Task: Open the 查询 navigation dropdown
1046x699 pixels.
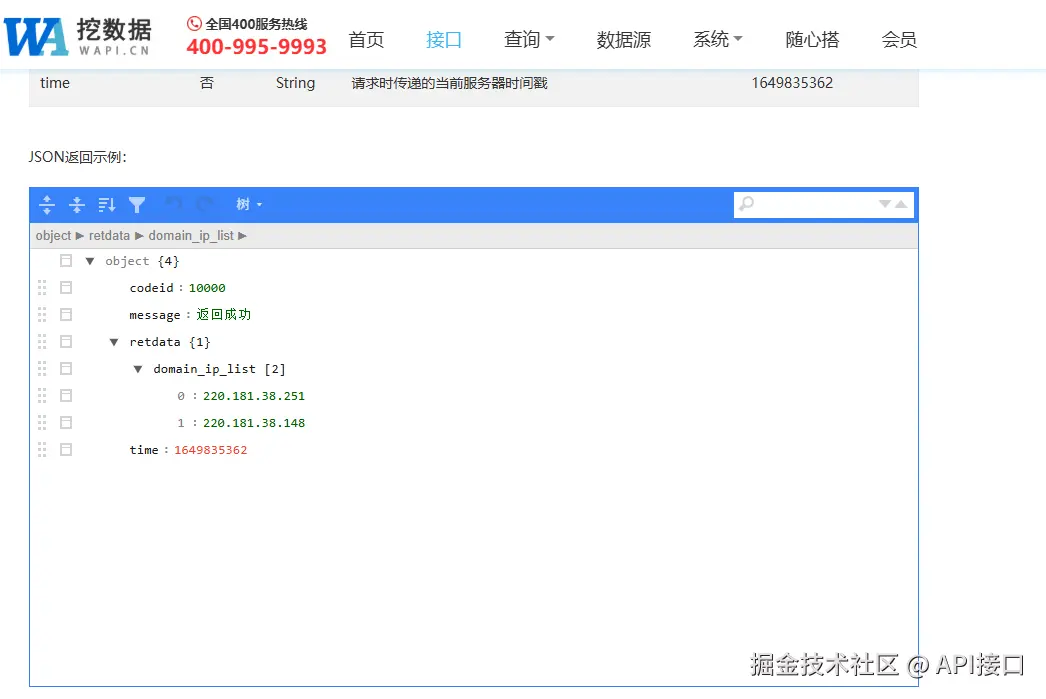Action: coord(529,39)
